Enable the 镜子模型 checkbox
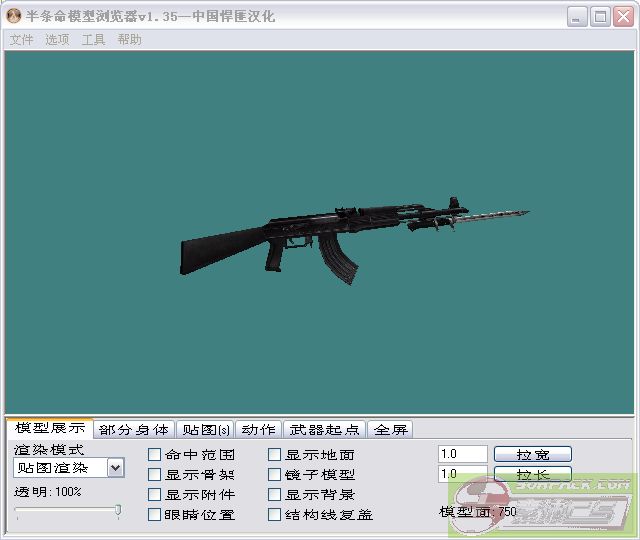This screenshot has height=540, width=640. (x=275, y=475)
